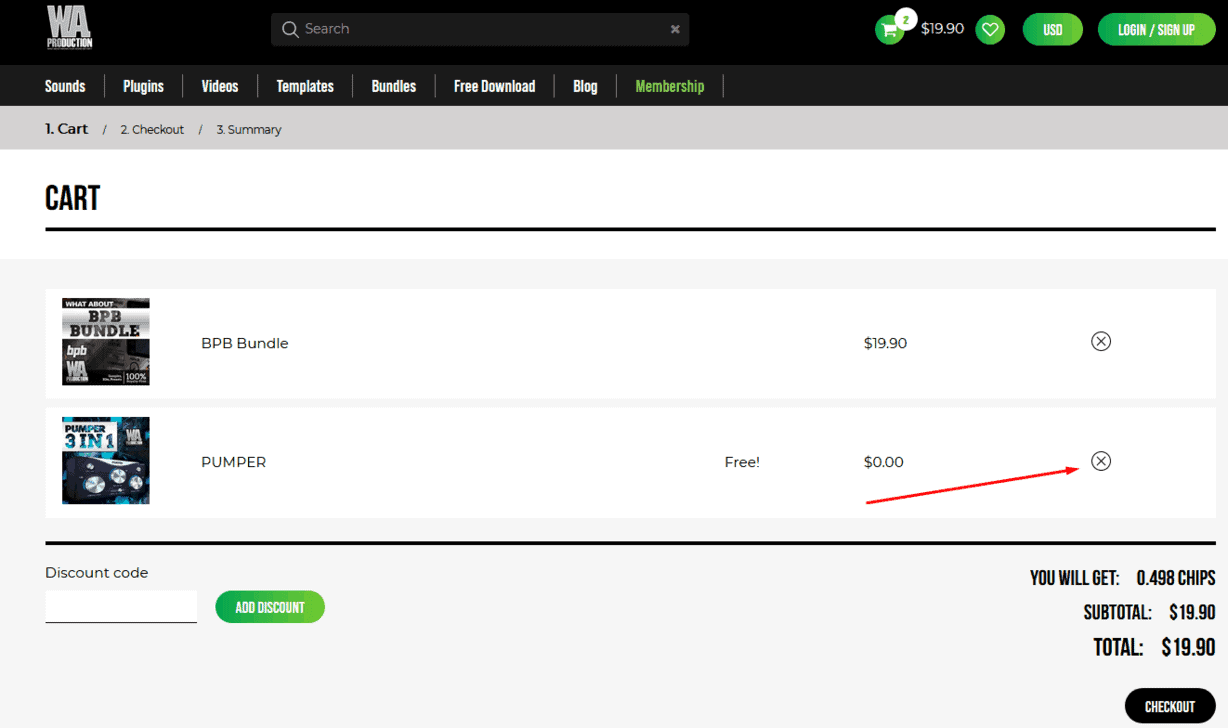1228x728 pixels.
Task: Open the BPB Bundle product thumbnail
Action: (106, 342)
